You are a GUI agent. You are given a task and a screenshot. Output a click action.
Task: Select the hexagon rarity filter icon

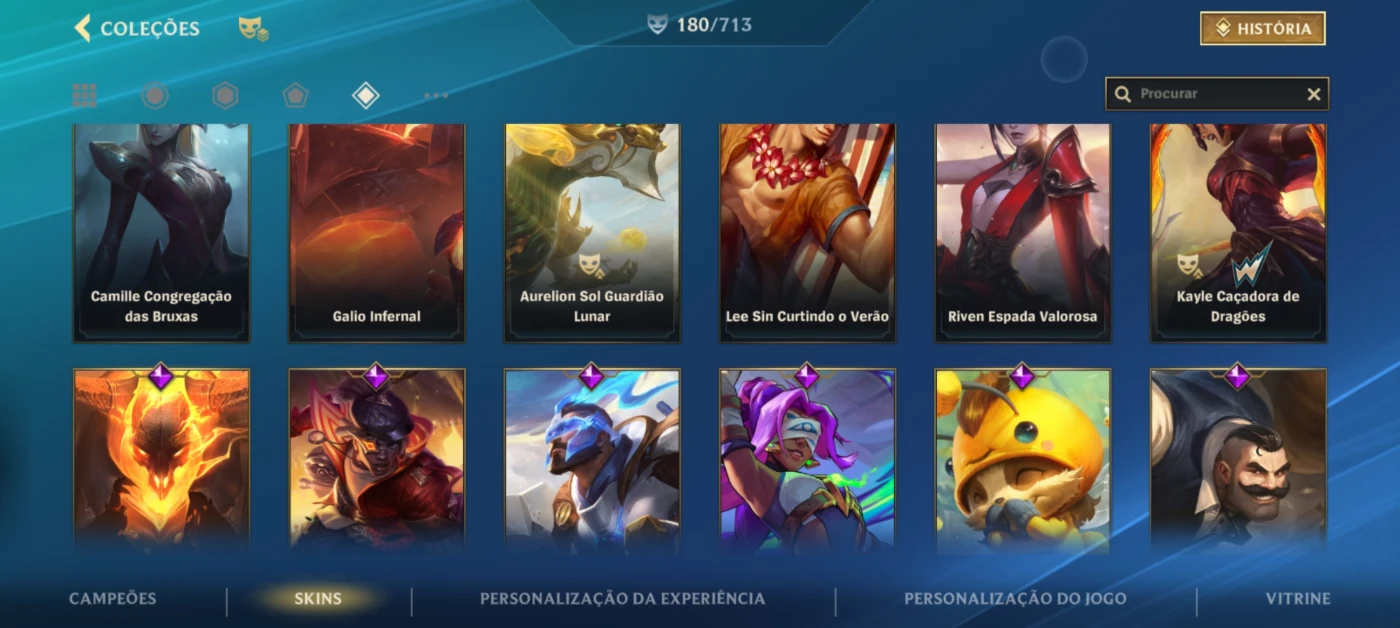pos(225,95)
